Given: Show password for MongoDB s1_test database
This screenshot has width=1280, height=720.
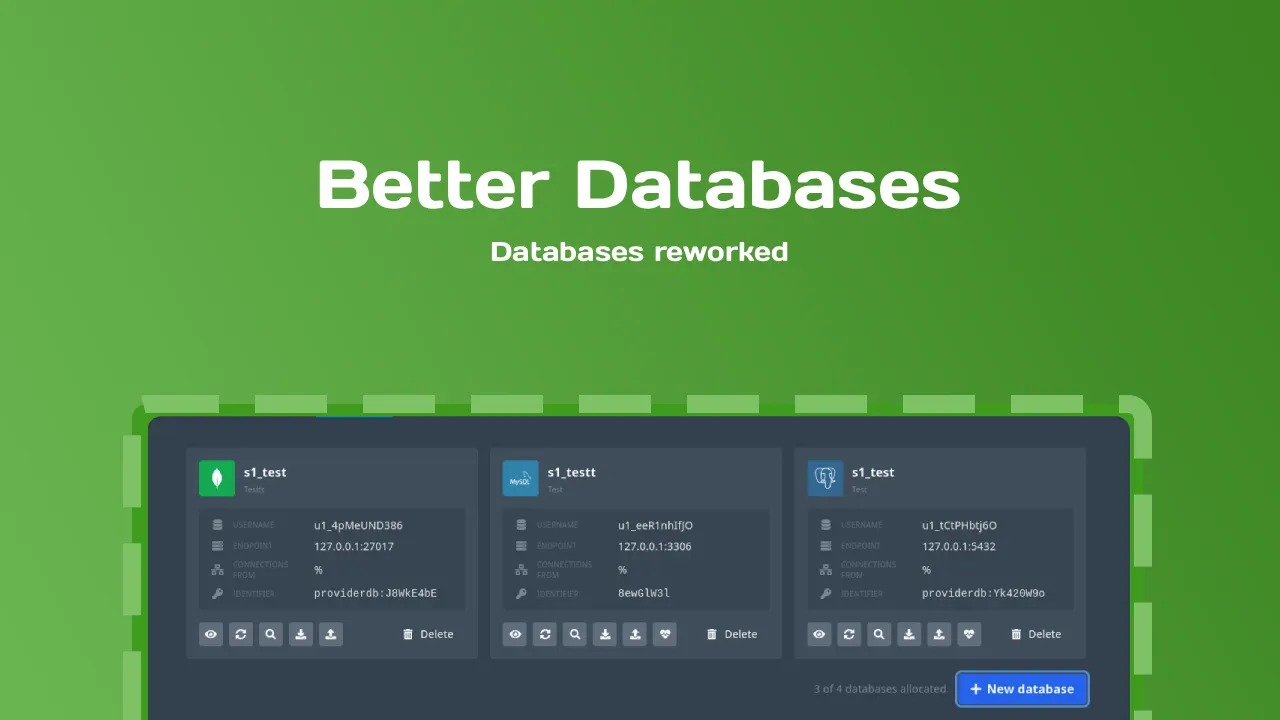Looking at the screenshot, I should [211, 634].
